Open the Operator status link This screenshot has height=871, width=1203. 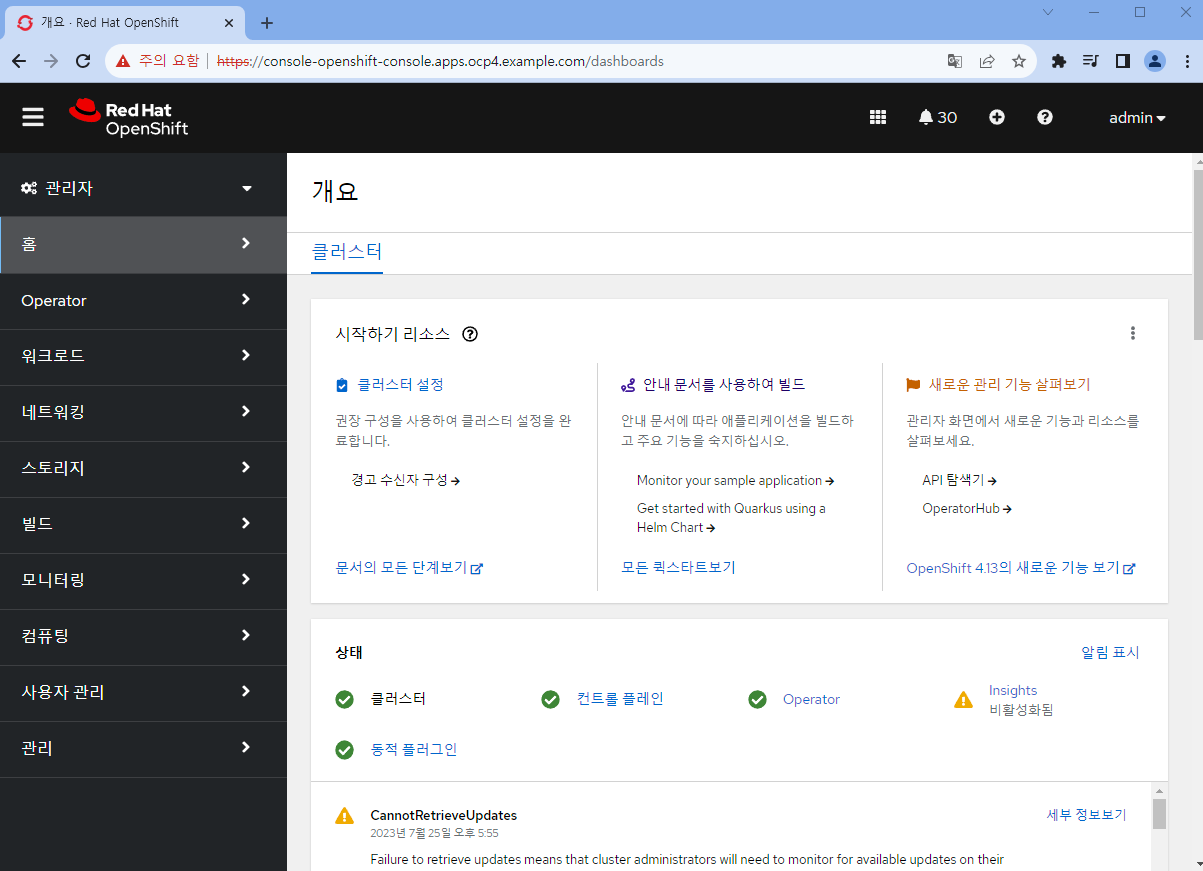tap(811, 699)
